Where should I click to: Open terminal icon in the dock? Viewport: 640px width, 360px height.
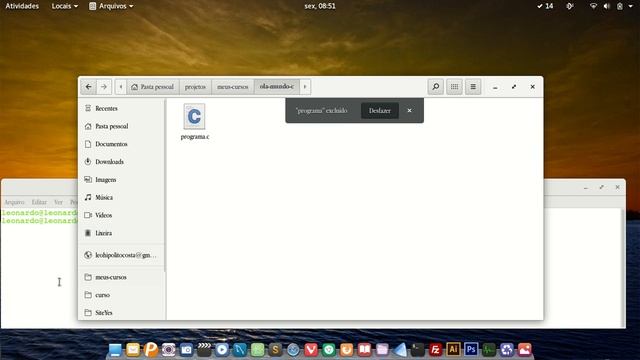417,349
